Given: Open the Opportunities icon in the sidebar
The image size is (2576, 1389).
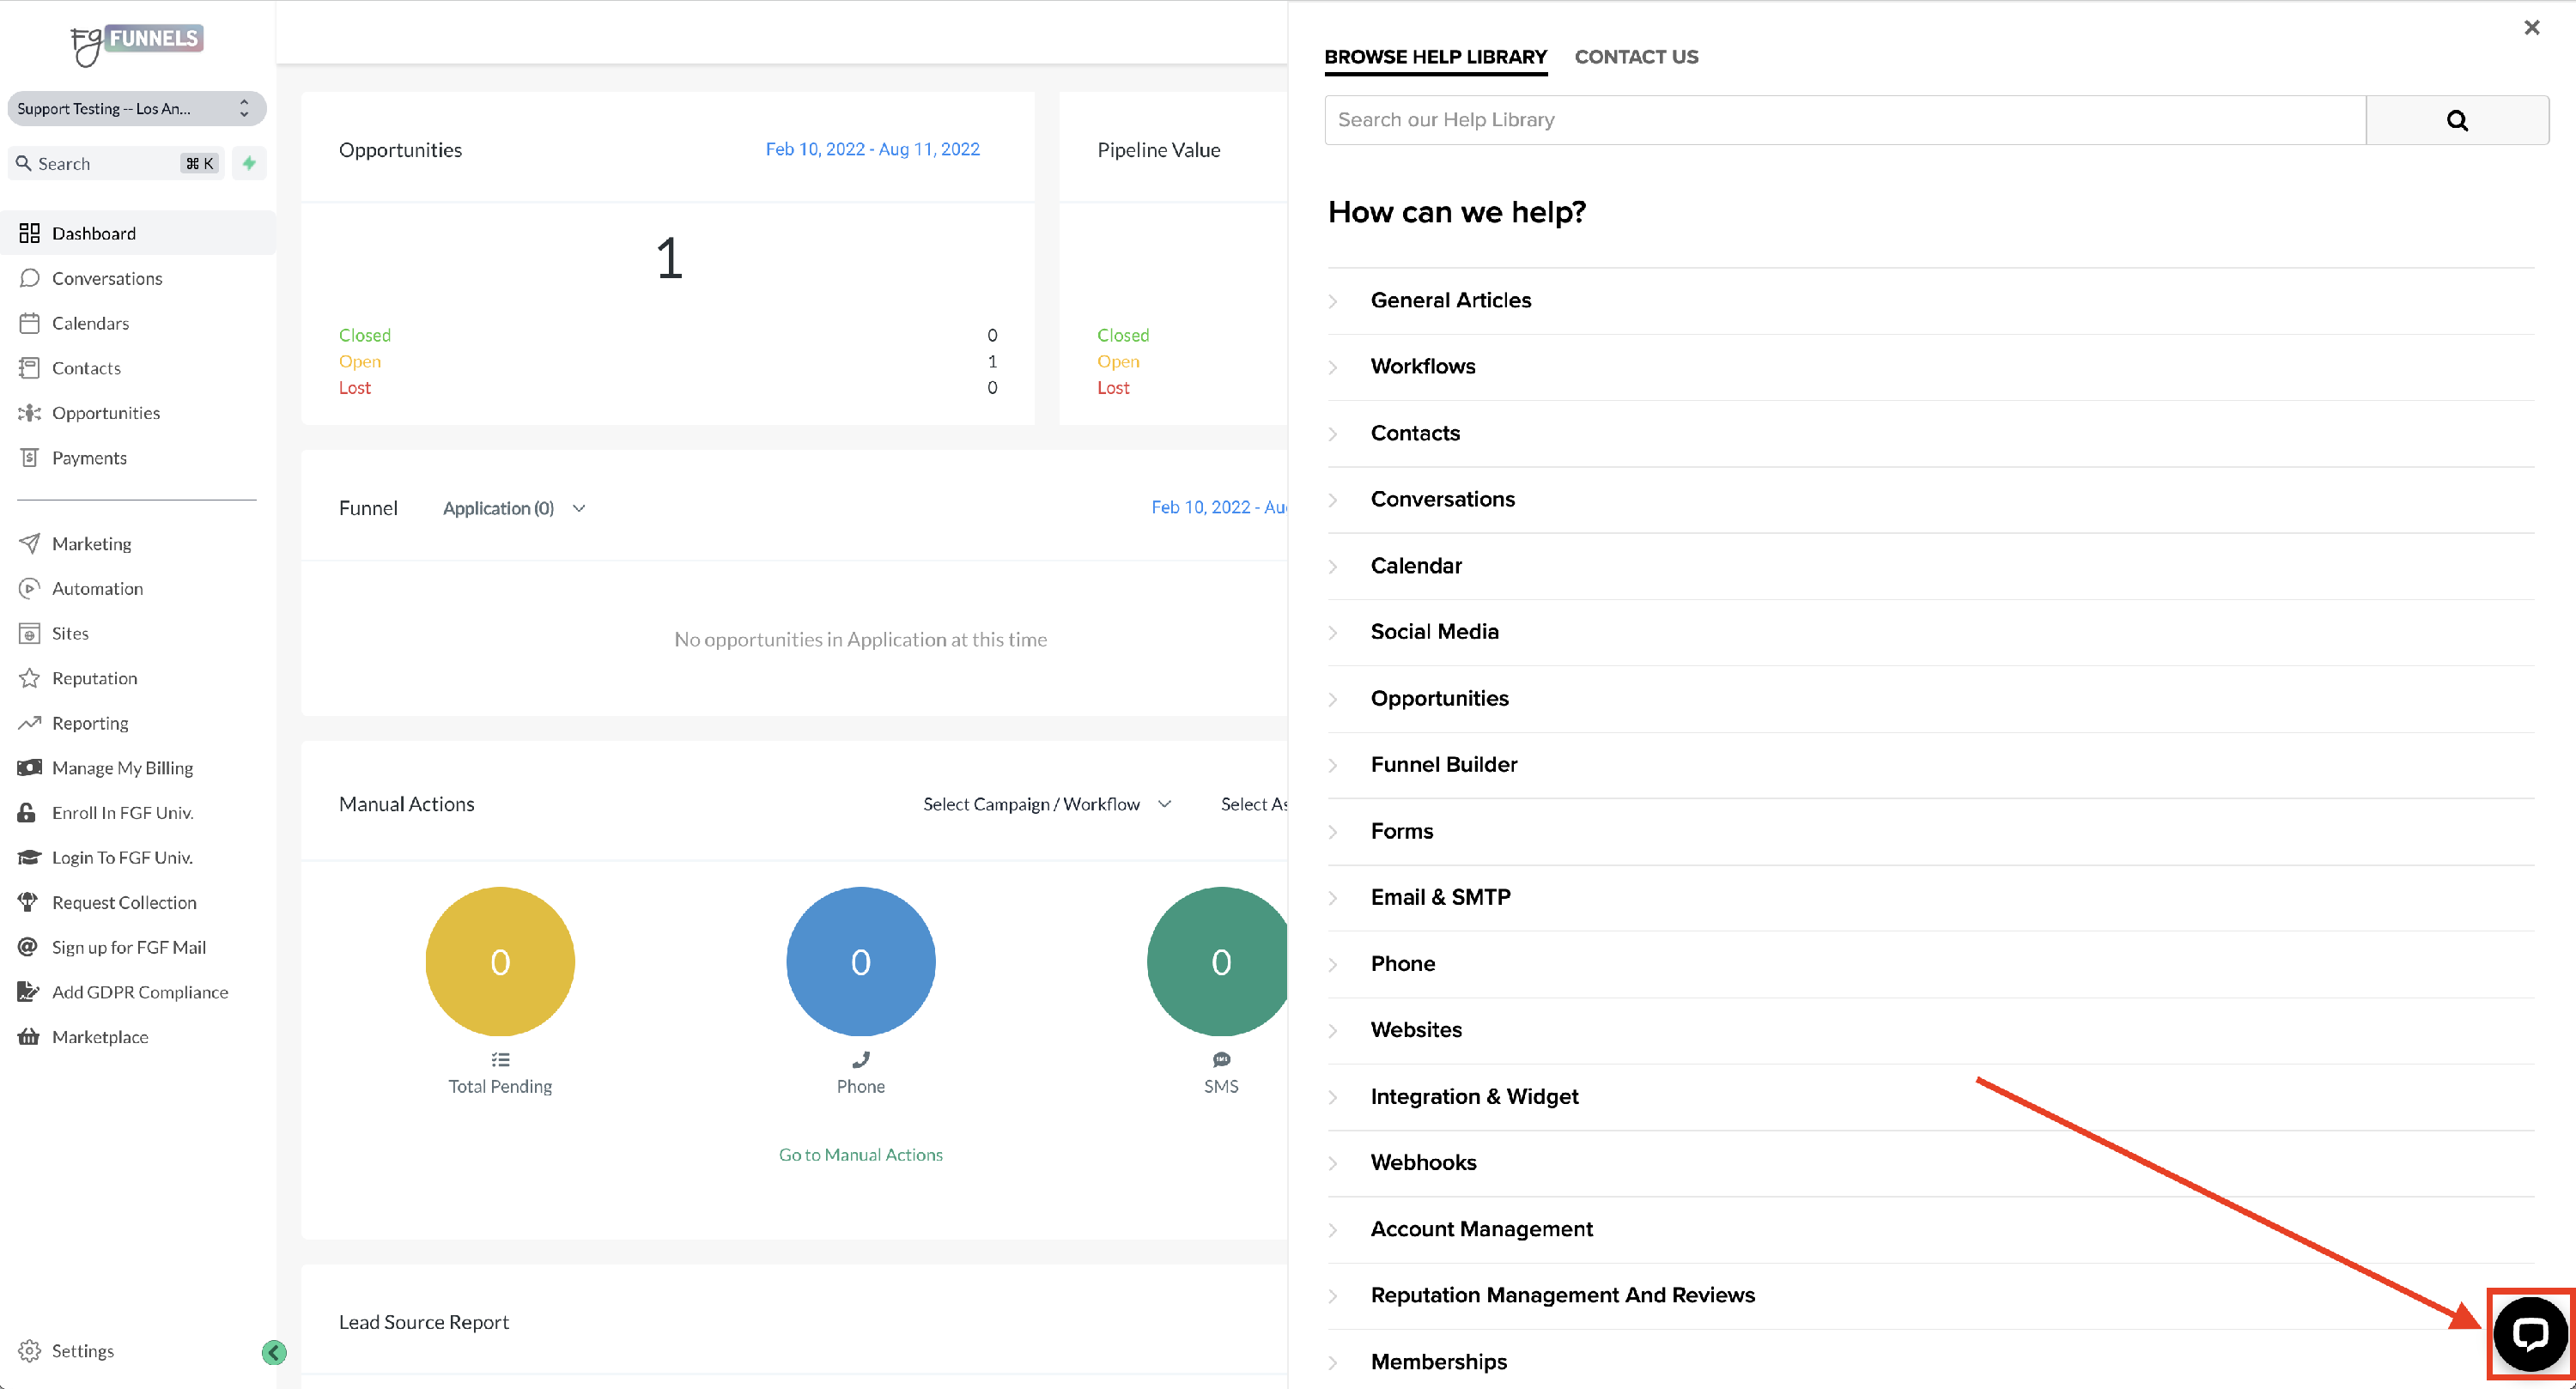Looking at the screenshot, I should (30, 412).
